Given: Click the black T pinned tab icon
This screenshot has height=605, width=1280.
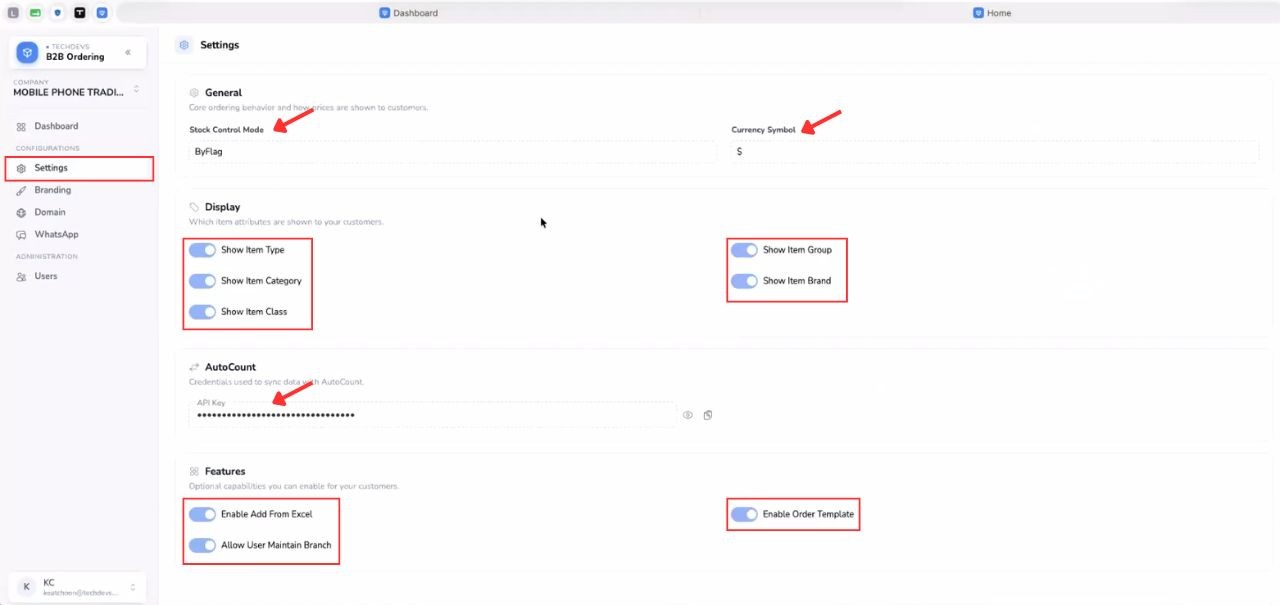Looking at the screenshot, I should tap(79, 13).
